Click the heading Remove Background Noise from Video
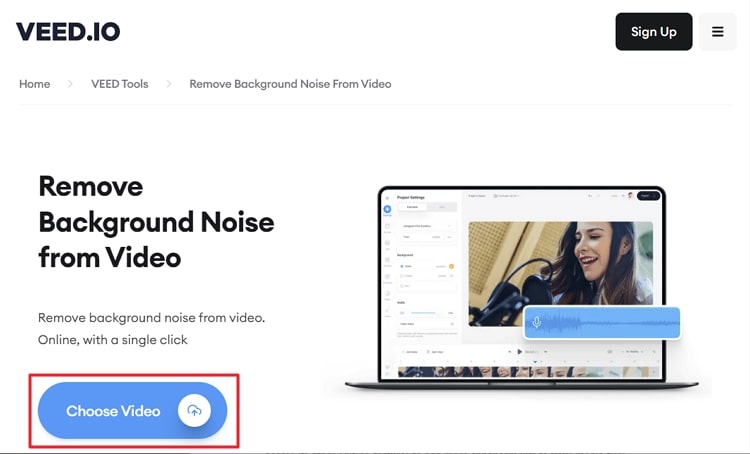750x454 pixels. (x=156, y=222)
